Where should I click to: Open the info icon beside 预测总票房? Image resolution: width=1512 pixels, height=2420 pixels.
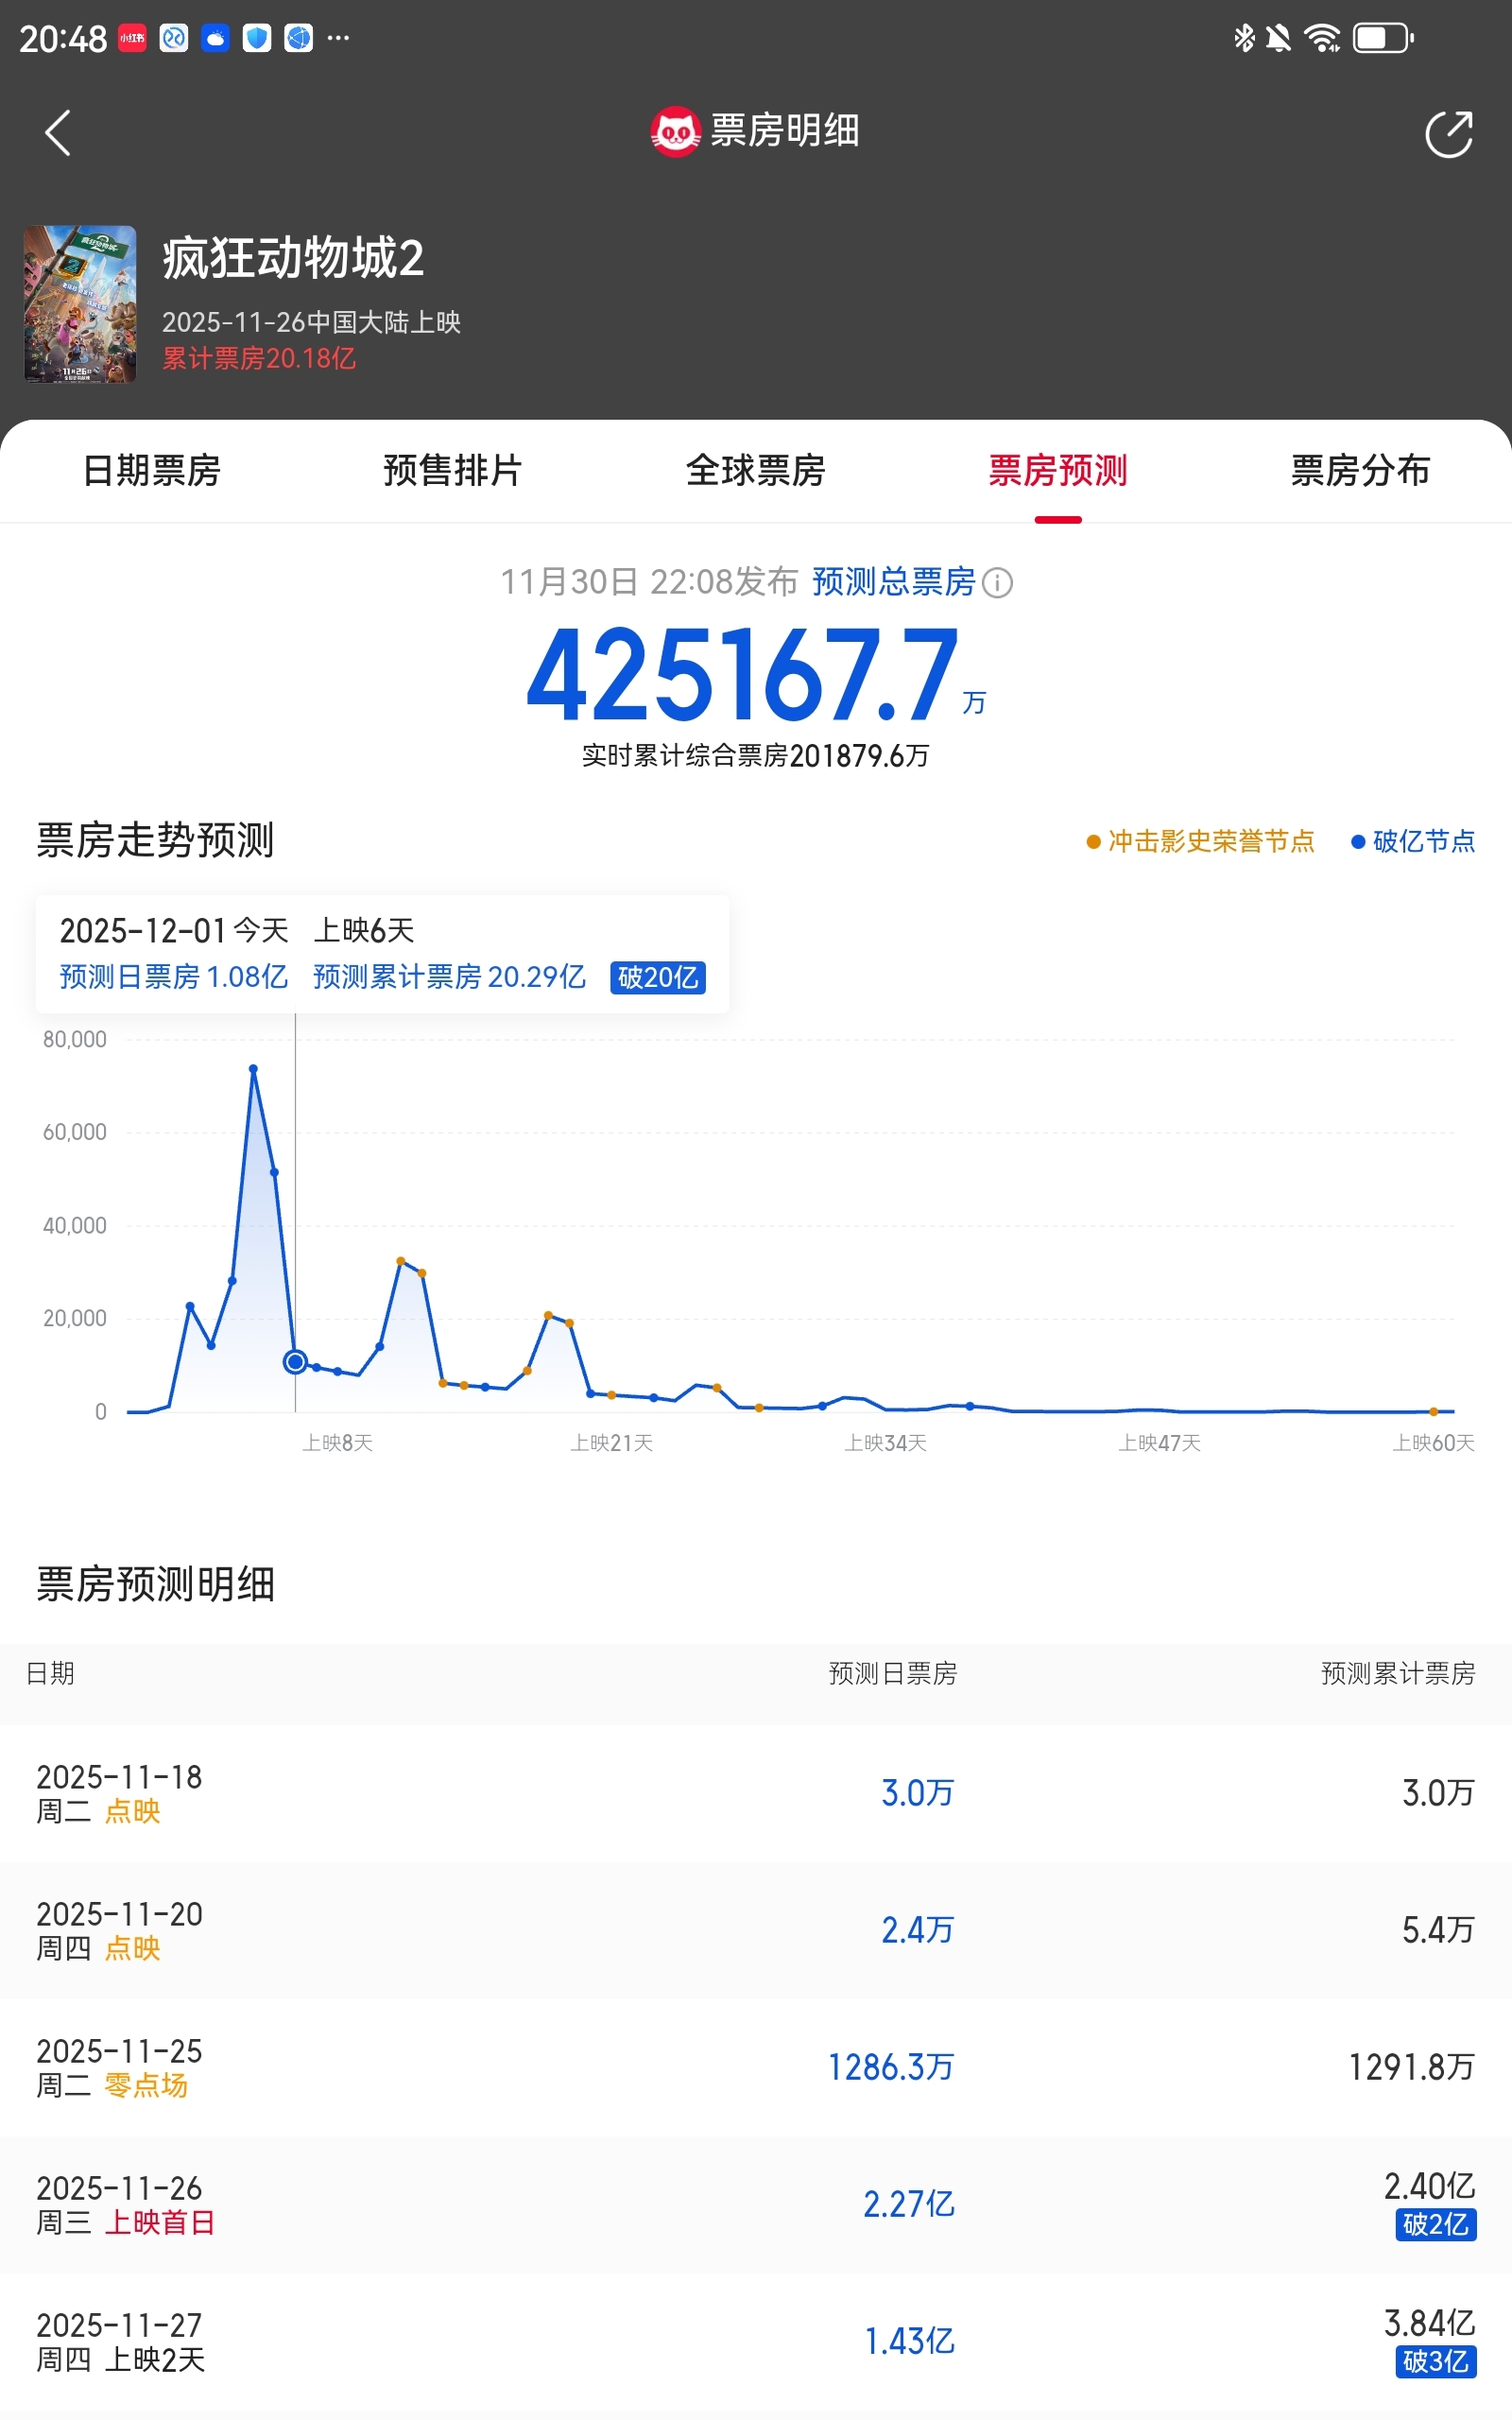[997, 582]
